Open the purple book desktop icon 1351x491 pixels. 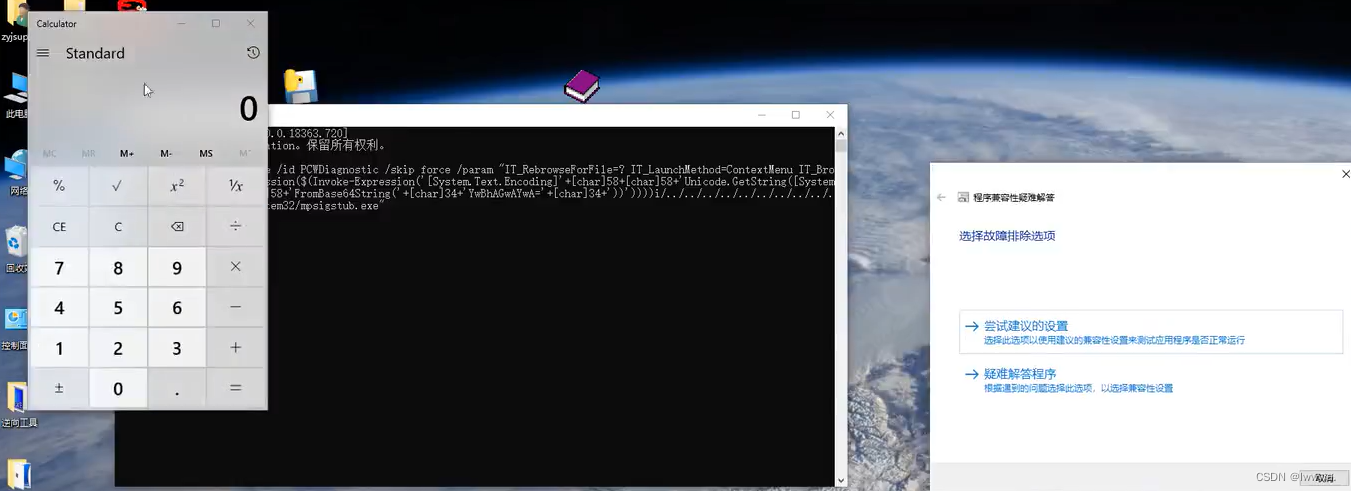pyautogui.click(x=582, y=86)
